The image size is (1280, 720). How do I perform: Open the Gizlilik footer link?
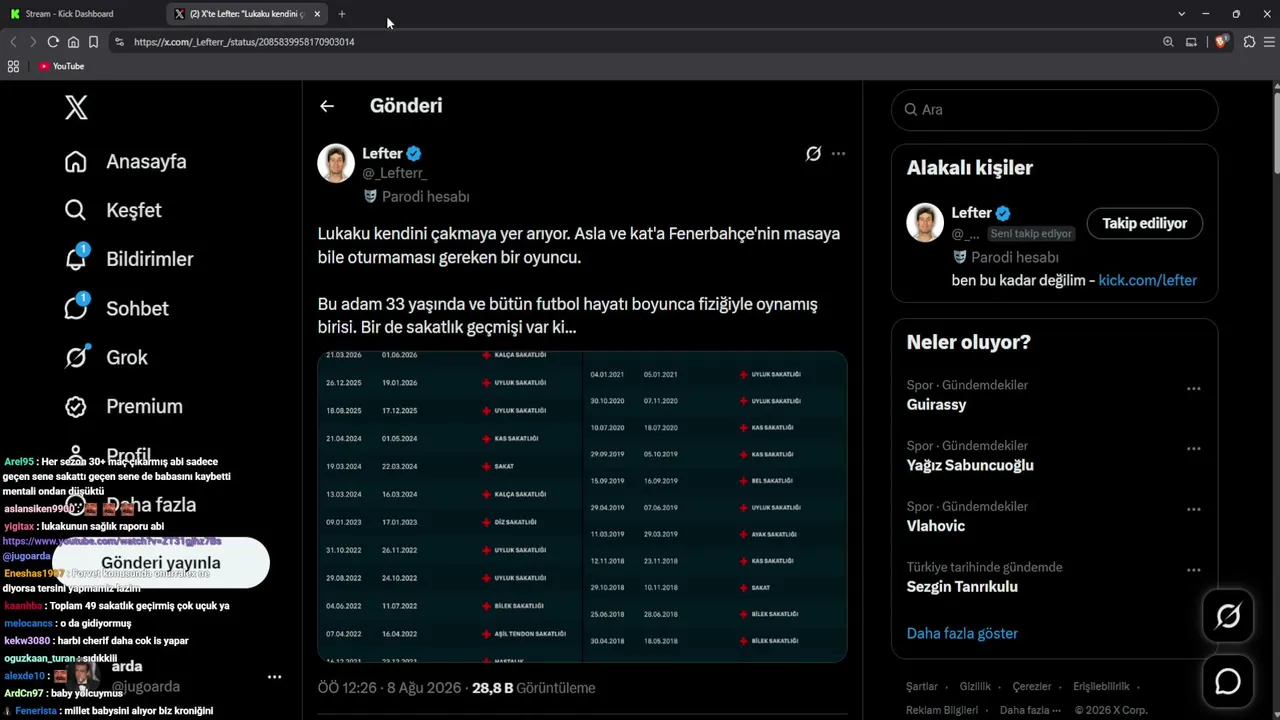(x=975, y=687)
